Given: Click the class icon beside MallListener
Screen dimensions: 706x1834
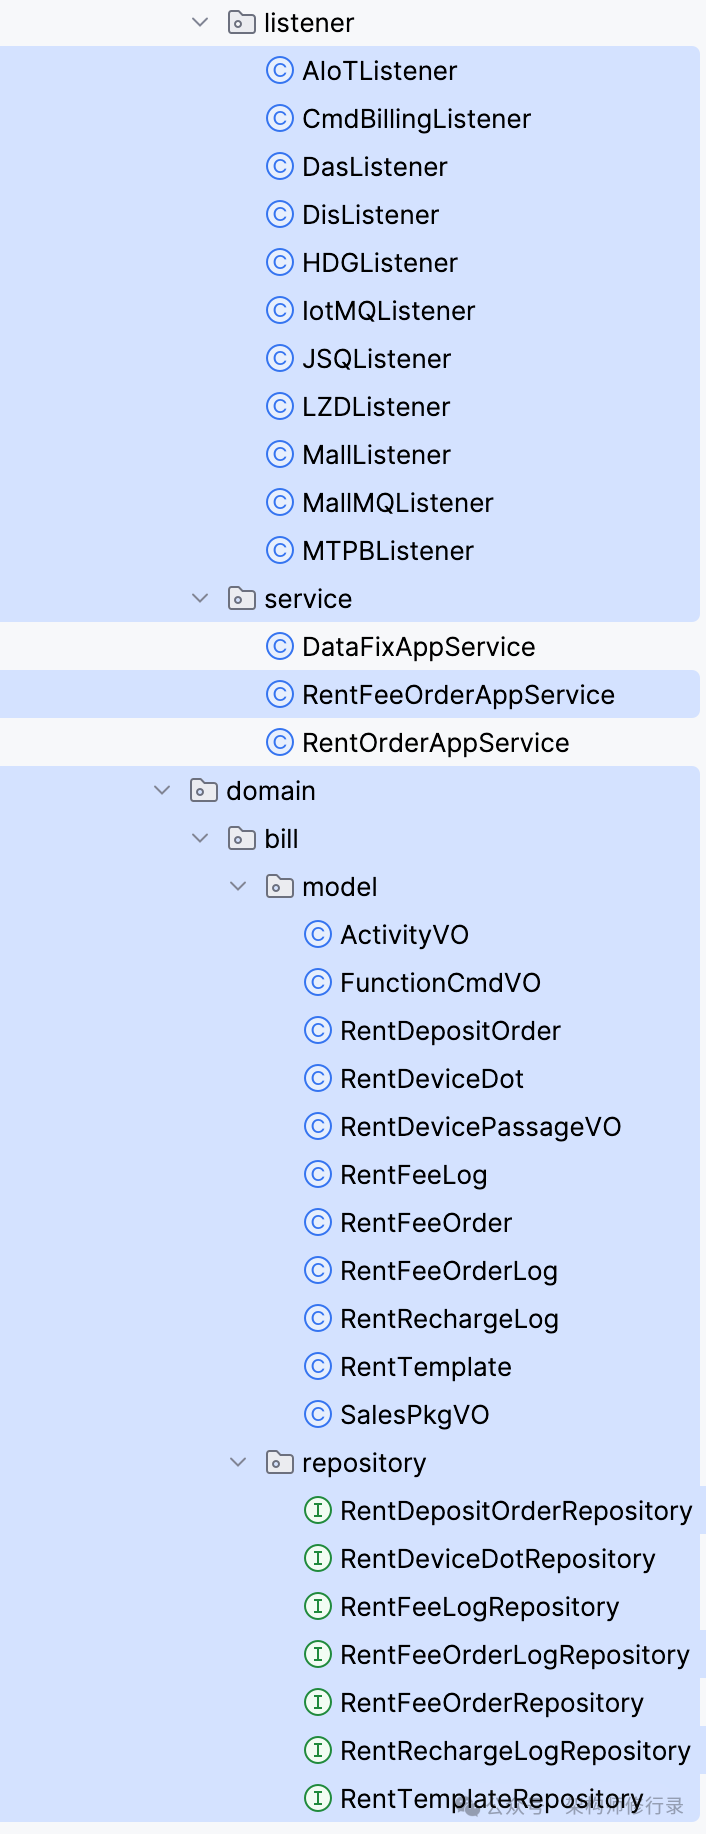Looking at the screenshot, I should tap(280, 454).
